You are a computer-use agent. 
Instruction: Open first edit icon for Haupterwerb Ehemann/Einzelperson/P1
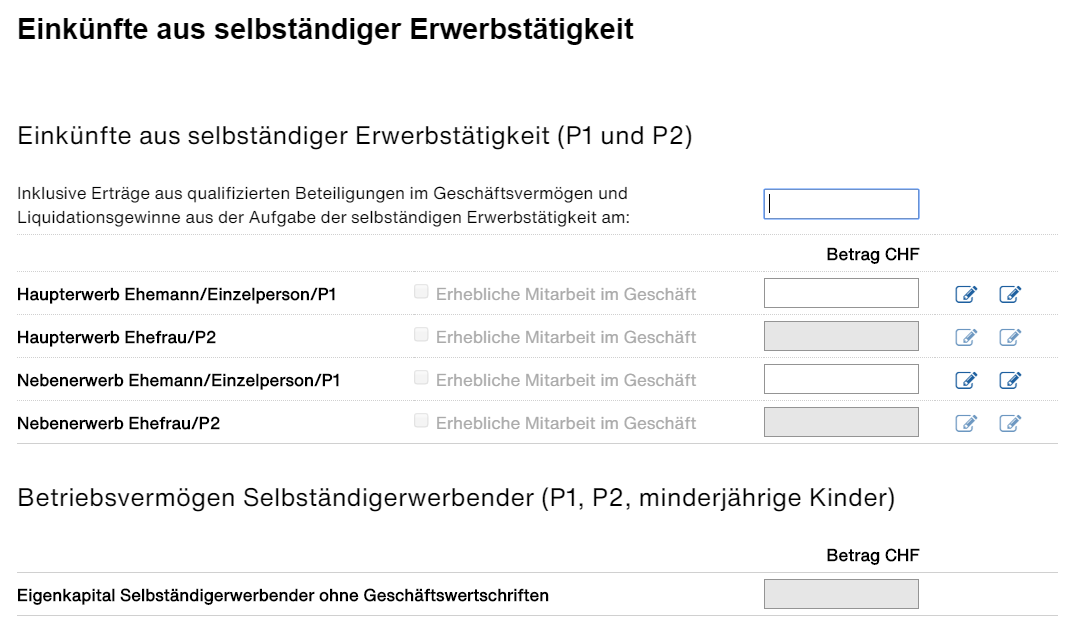(x=966, y=294)
